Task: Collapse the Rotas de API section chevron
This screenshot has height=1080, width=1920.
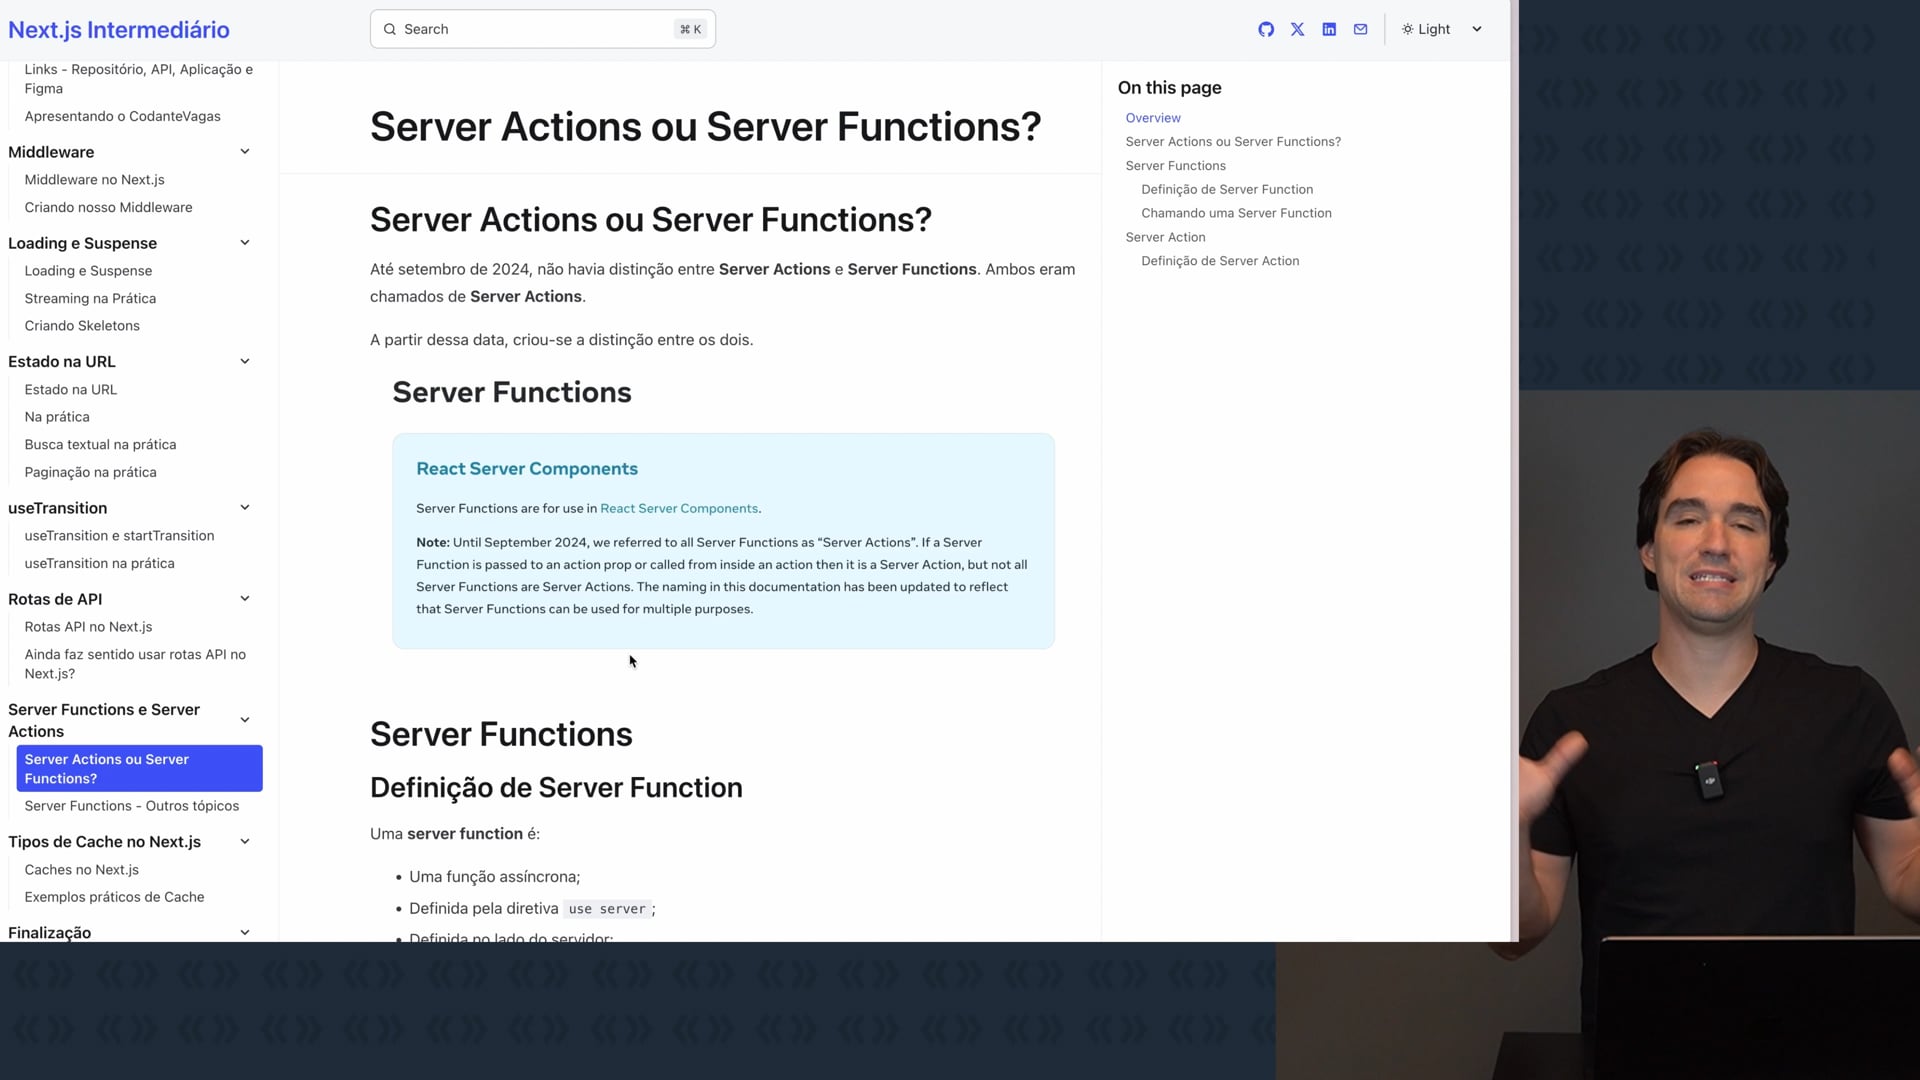Action: click(245, 599)
